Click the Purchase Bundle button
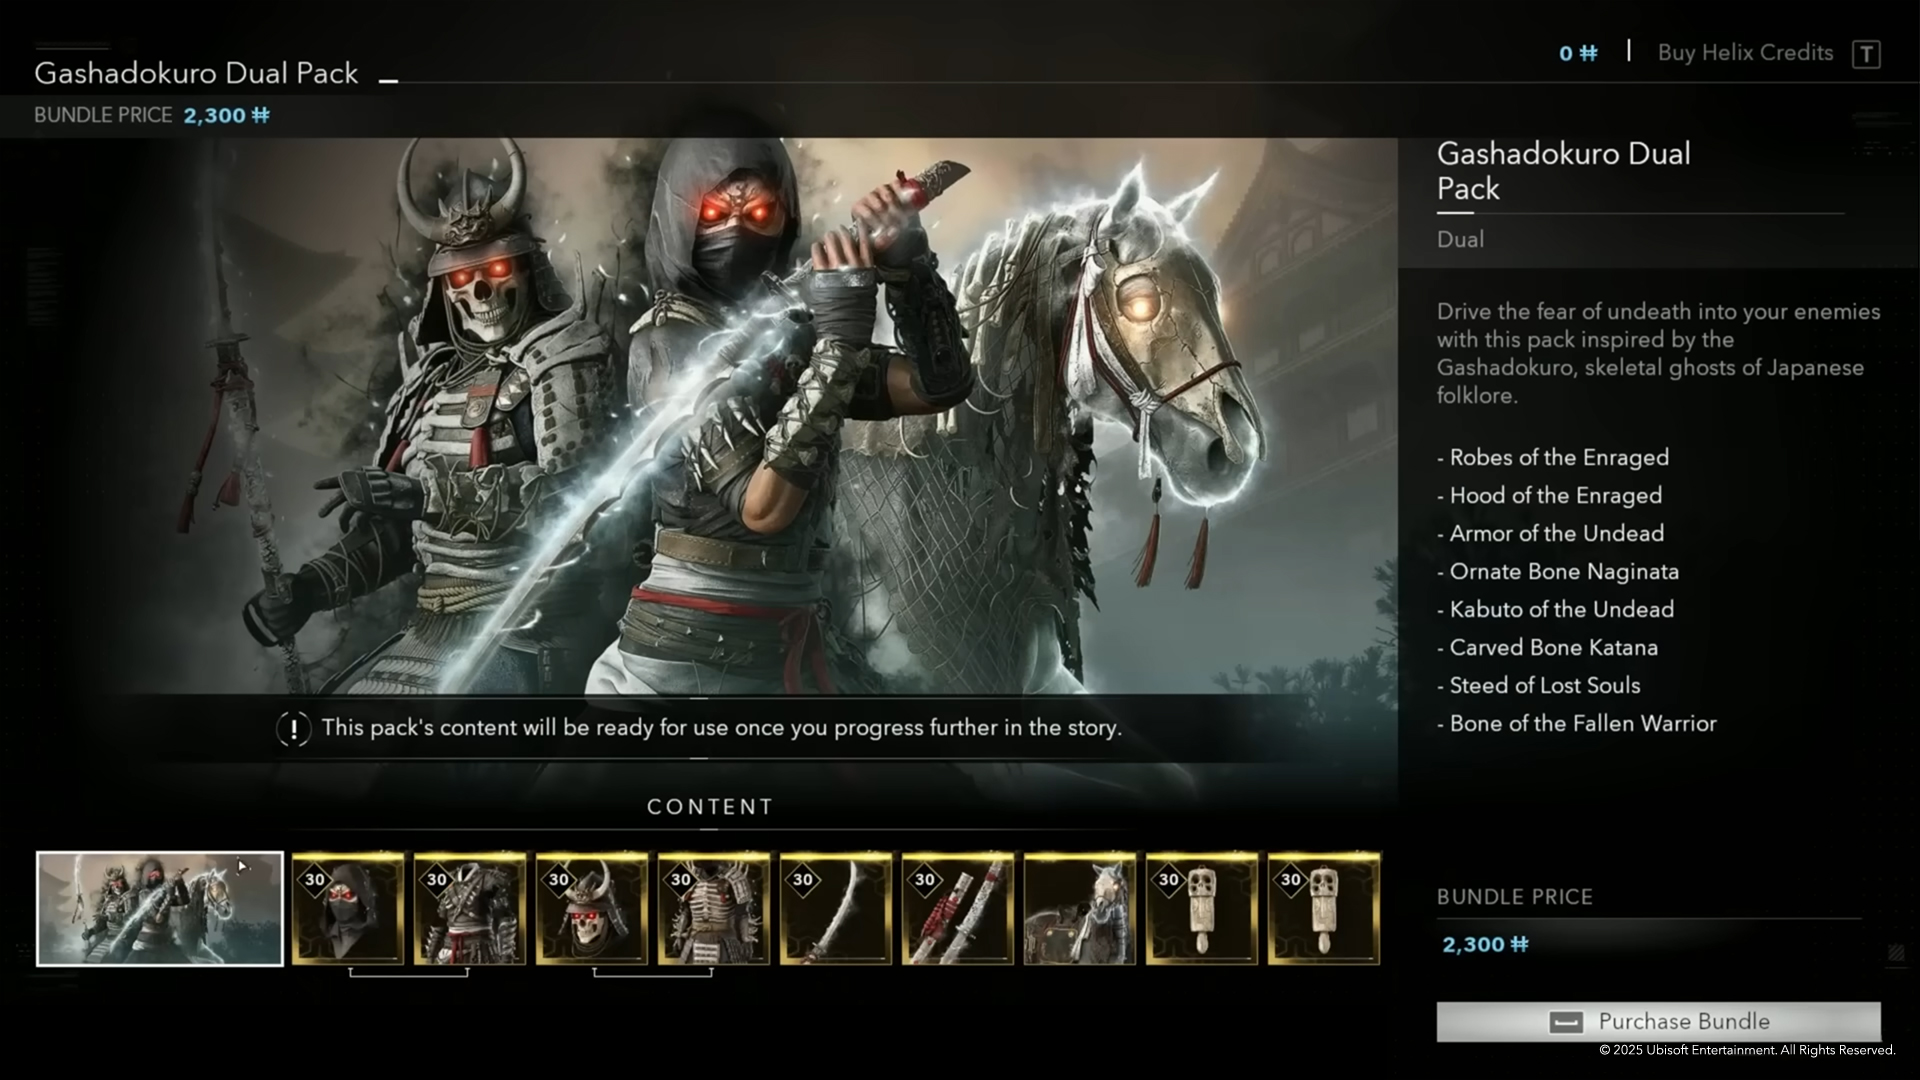1920x1080 pixels. pos(1658,1022)
